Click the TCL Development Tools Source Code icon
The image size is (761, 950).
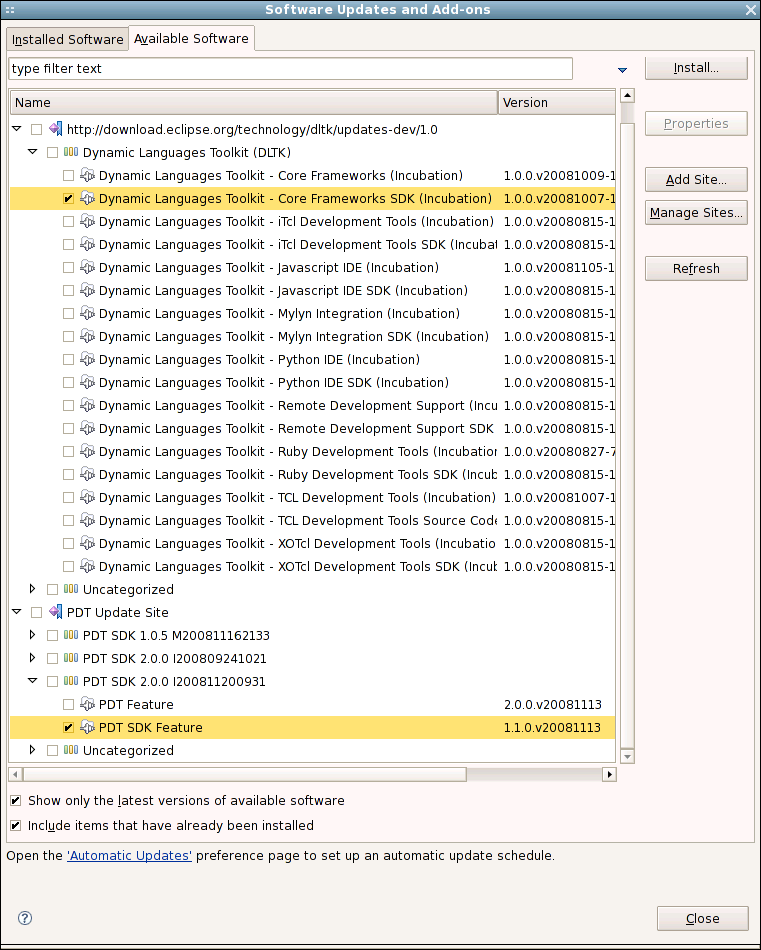pos(88,520)
